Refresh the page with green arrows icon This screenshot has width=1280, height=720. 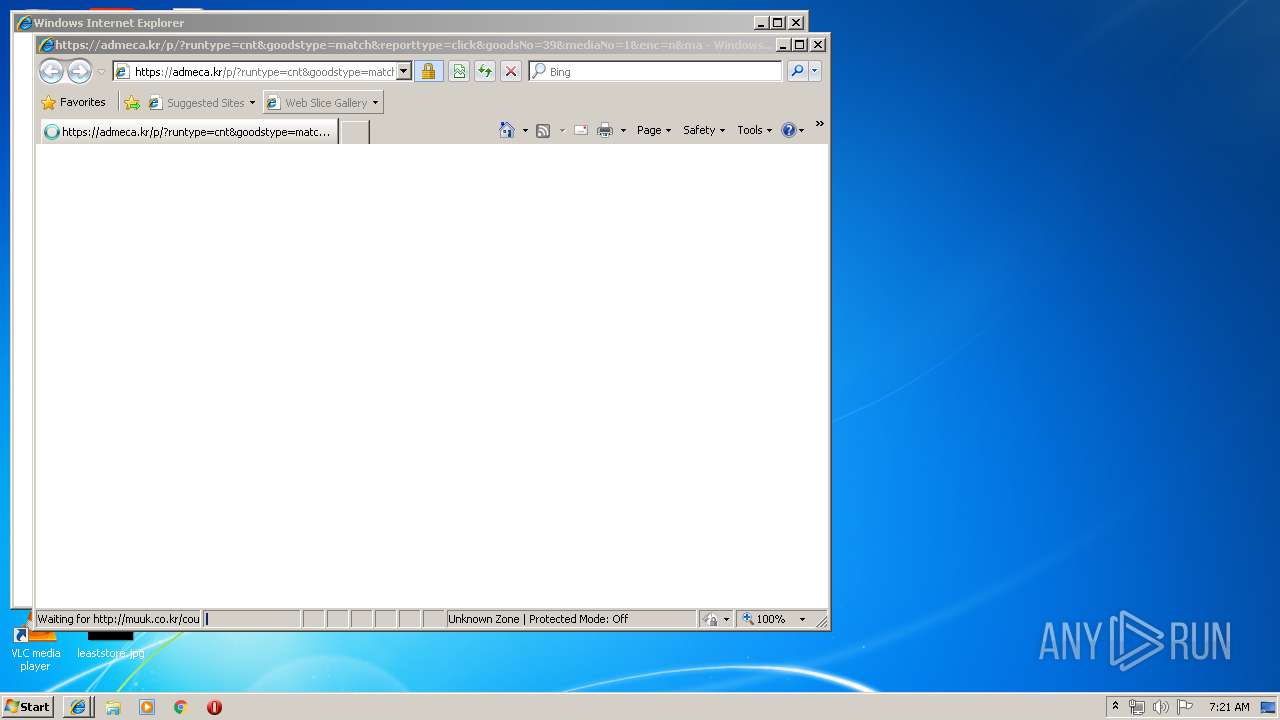(485, 72)
